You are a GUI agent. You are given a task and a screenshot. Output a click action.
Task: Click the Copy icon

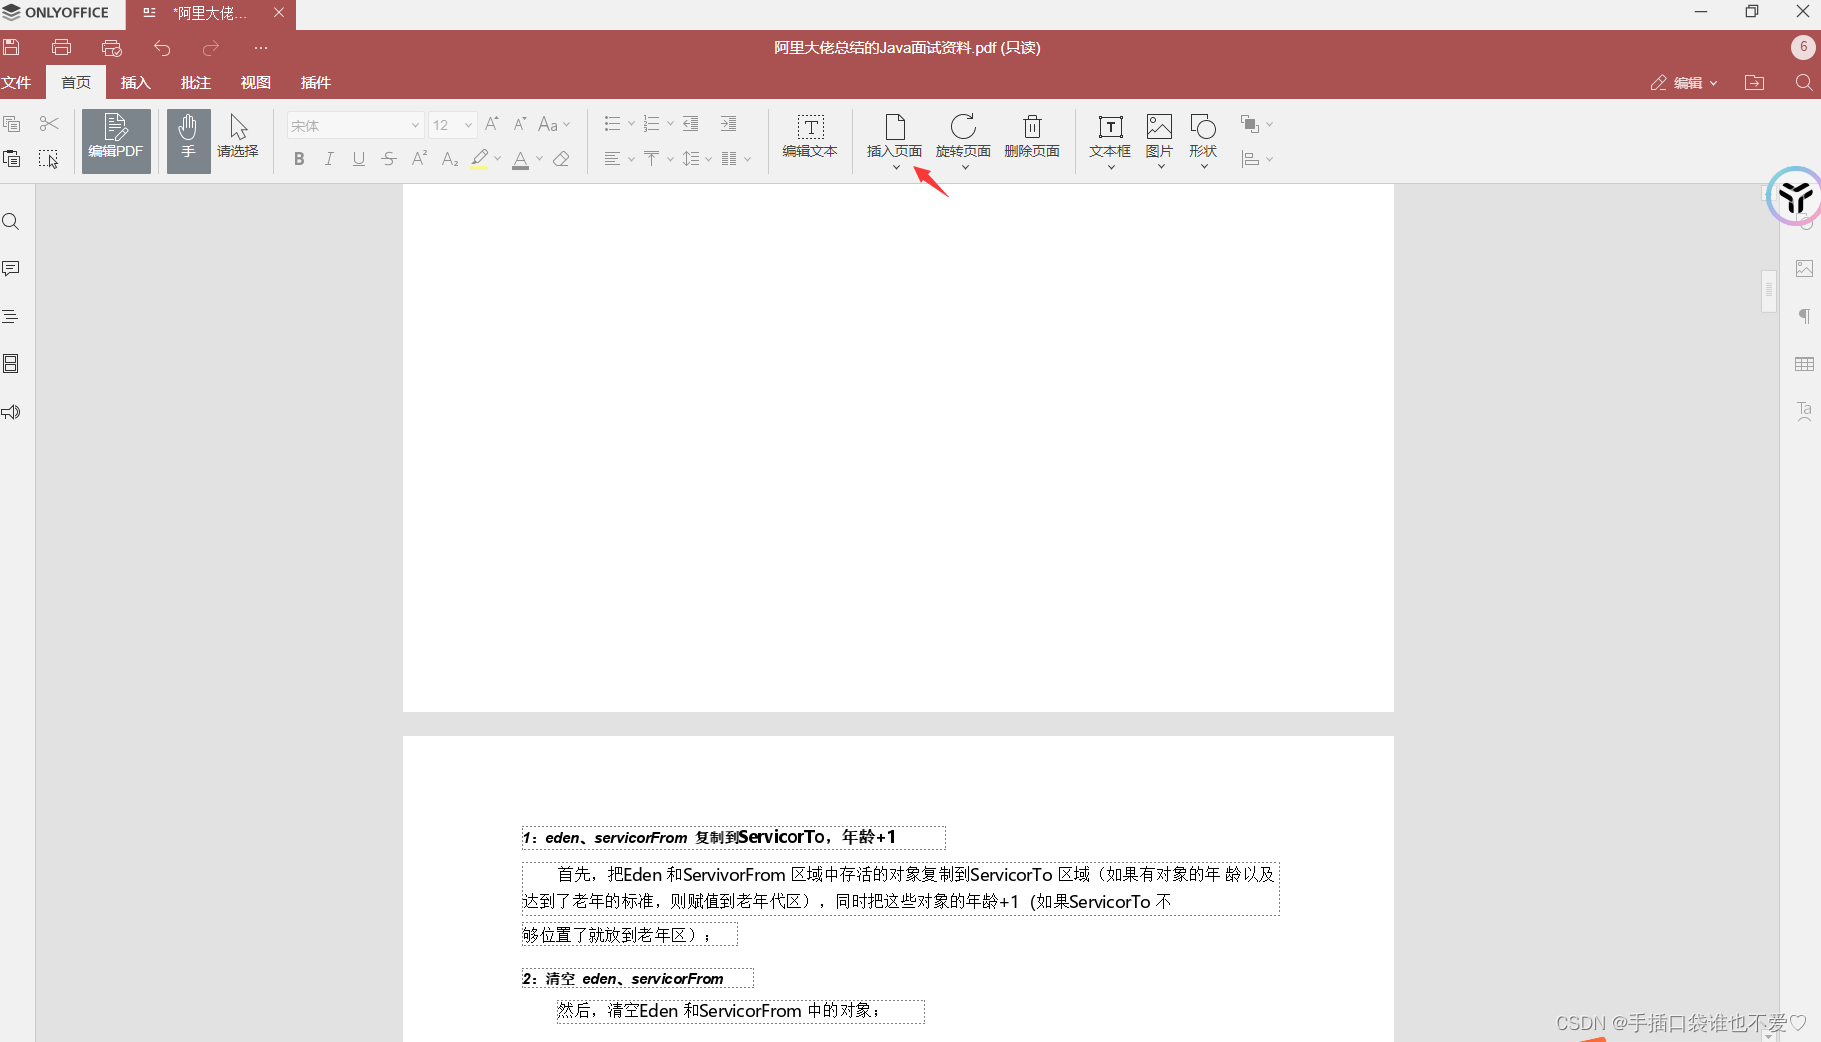12,124
